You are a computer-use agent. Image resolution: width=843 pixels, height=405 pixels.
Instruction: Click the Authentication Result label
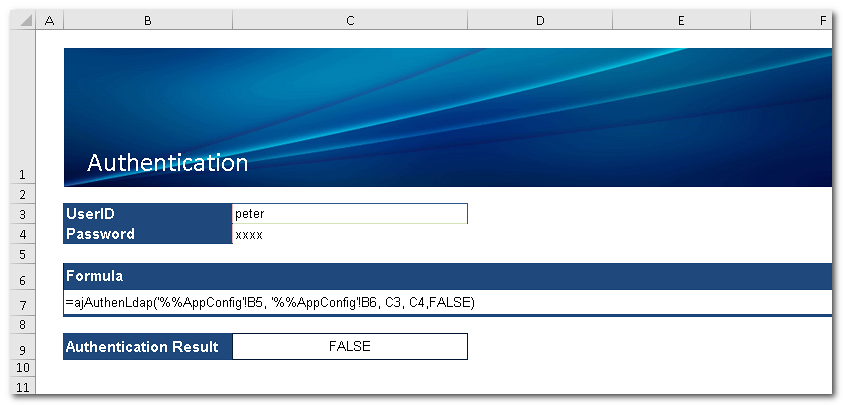pos(148,346)
